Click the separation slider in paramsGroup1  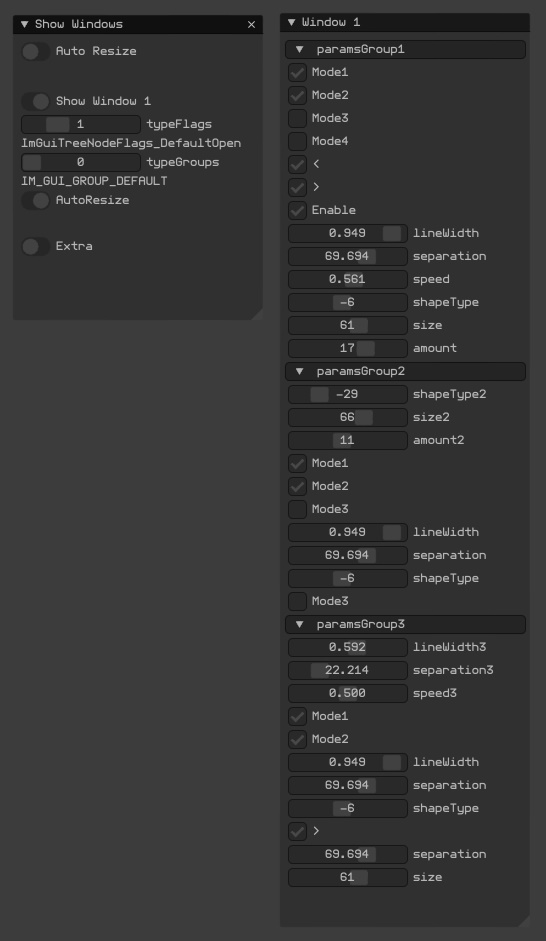pos(348,256)
